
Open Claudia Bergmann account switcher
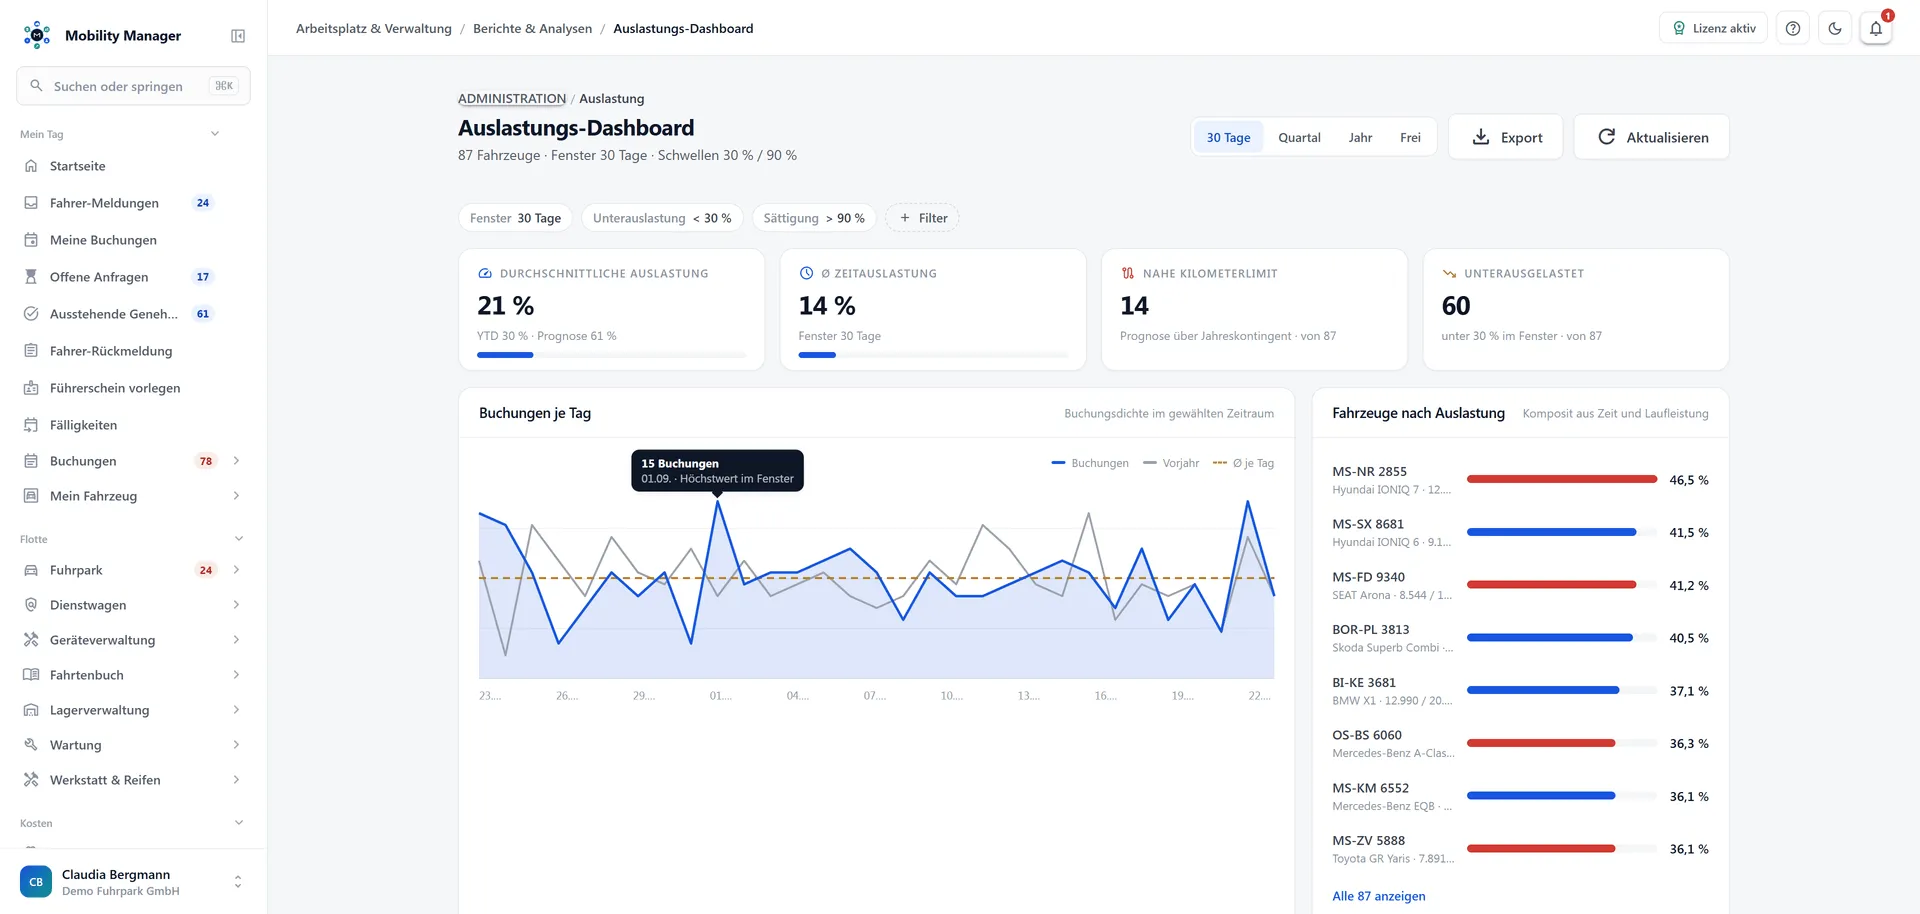(133, 882)
